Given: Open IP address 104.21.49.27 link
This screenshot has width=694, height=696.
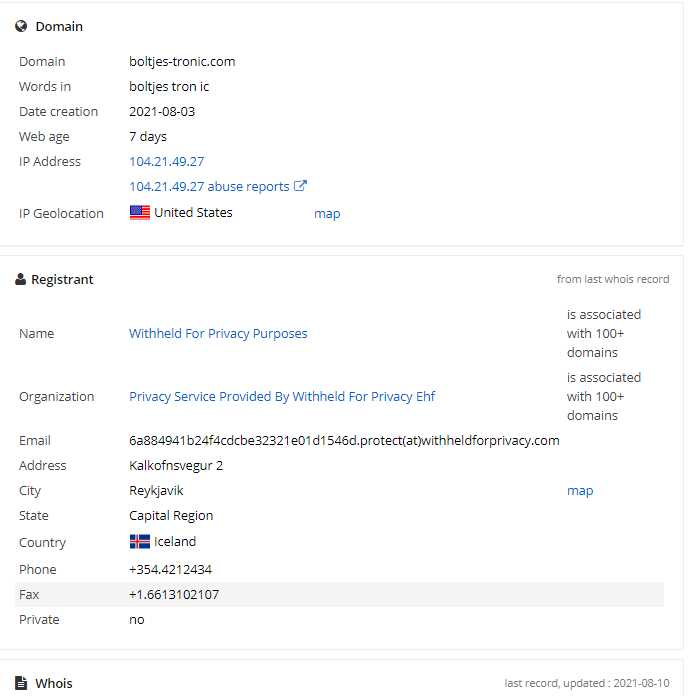Looking at the screenshot, I should coord(167,162).
